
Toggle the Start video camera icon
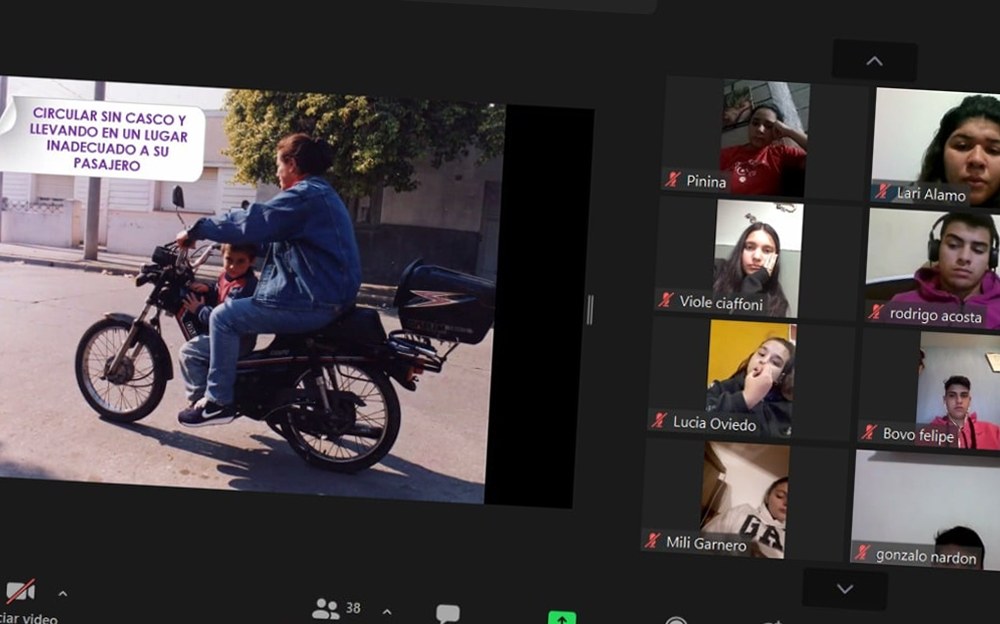tap(20, 592)
